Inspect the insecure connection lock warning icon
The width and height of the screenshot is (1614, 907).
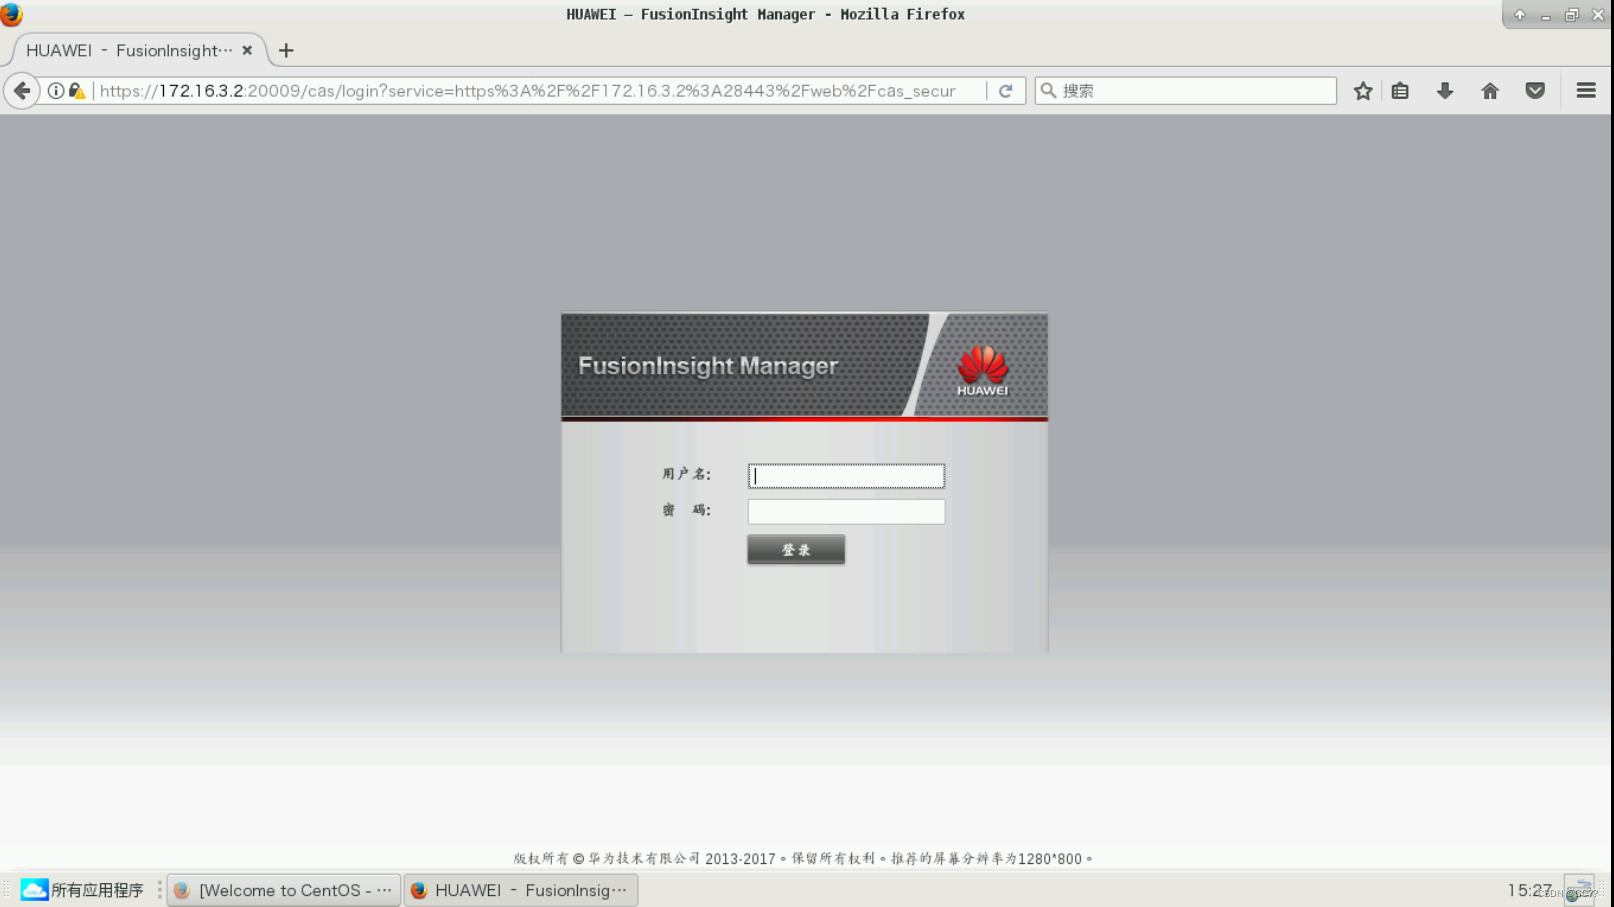tap(77, 91)
